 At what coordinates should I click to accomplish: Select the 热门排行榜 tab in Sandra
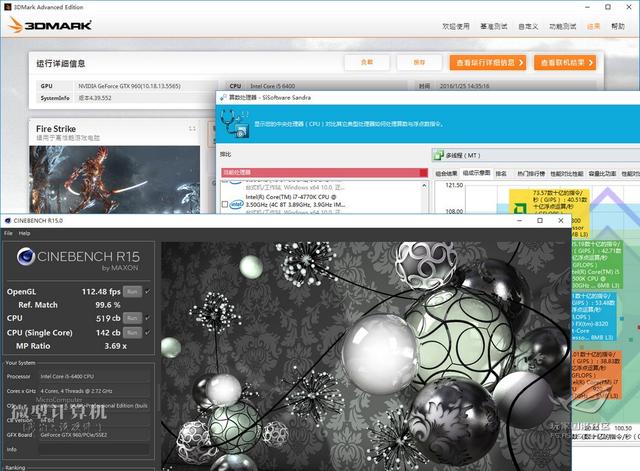[x=531, y=173]
